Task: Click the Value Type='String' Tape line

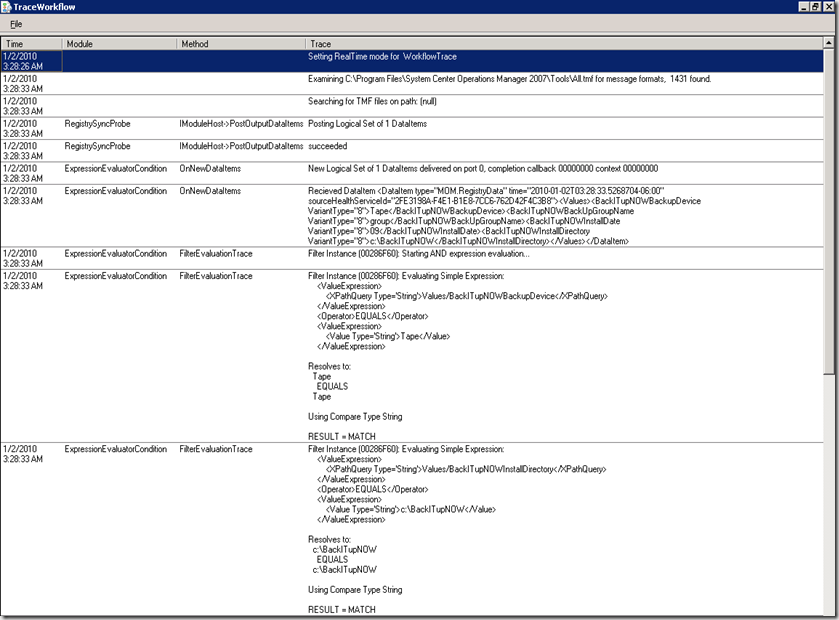Action: click(x=388, y=336)
